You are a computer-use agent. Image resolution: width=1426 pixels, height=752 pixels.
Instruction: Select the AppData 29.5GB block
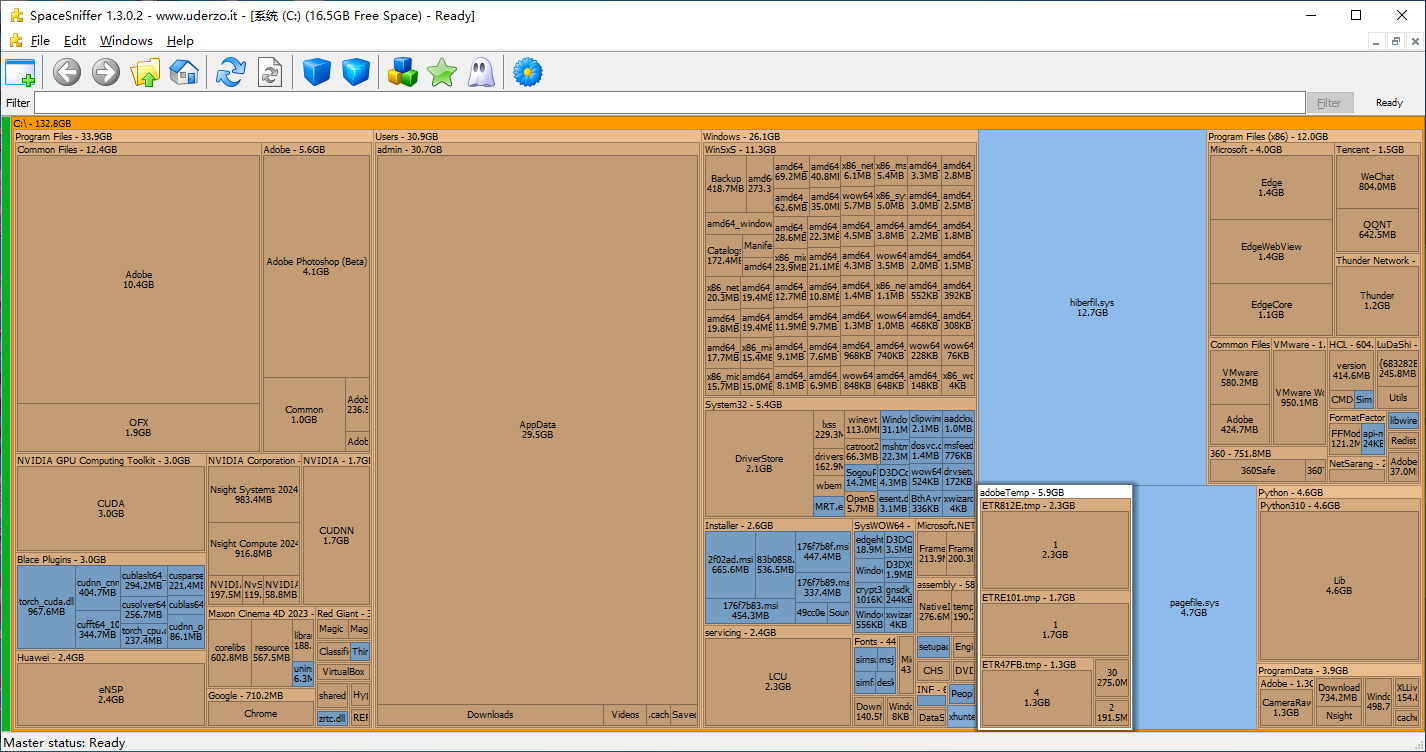[x=538, y=430]
